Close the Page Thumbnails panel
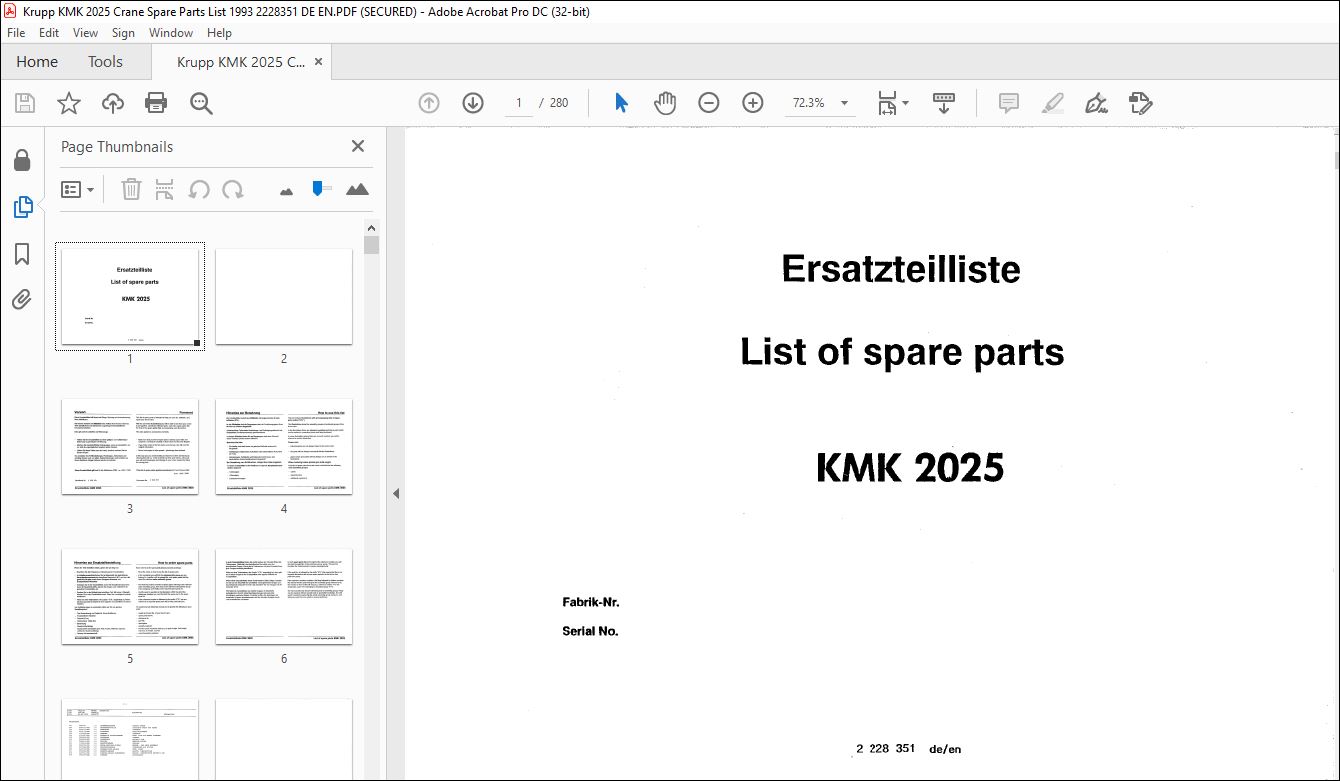The image size is (1340, 781). click(x=358, y=146)
